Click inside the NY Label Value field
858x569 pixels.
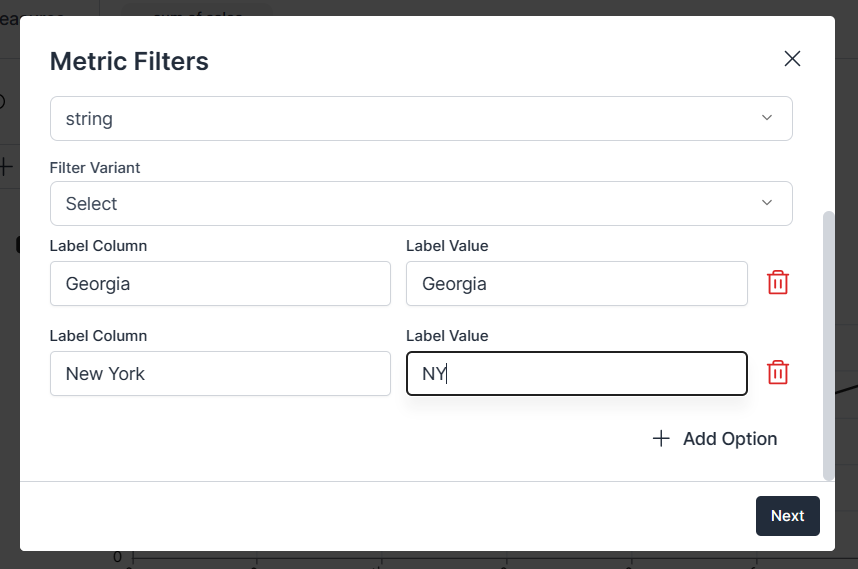(x=577, y=374)
